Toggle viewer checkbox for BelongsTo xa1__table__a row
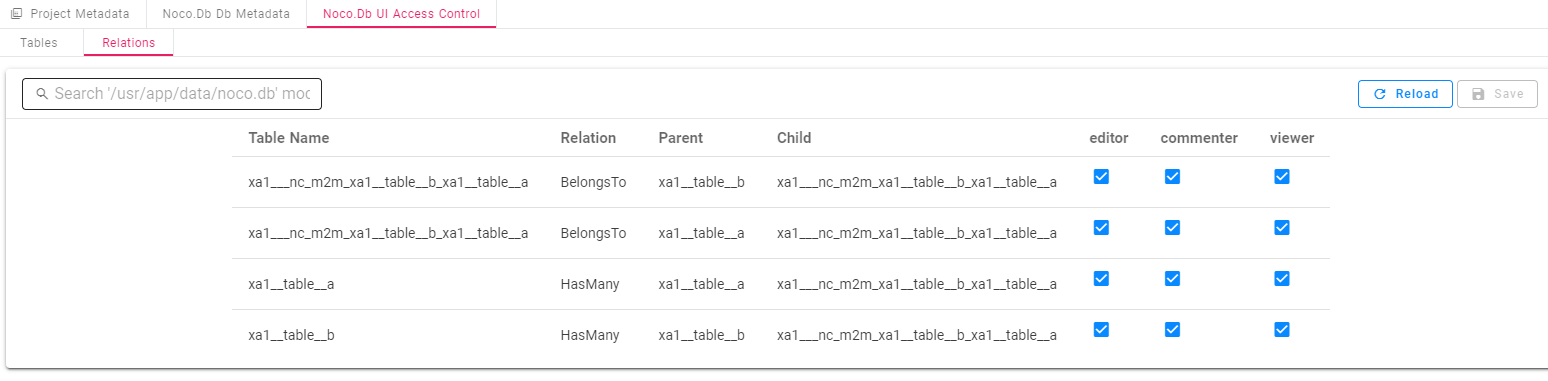1548x381 pixels. (1282, 228)
